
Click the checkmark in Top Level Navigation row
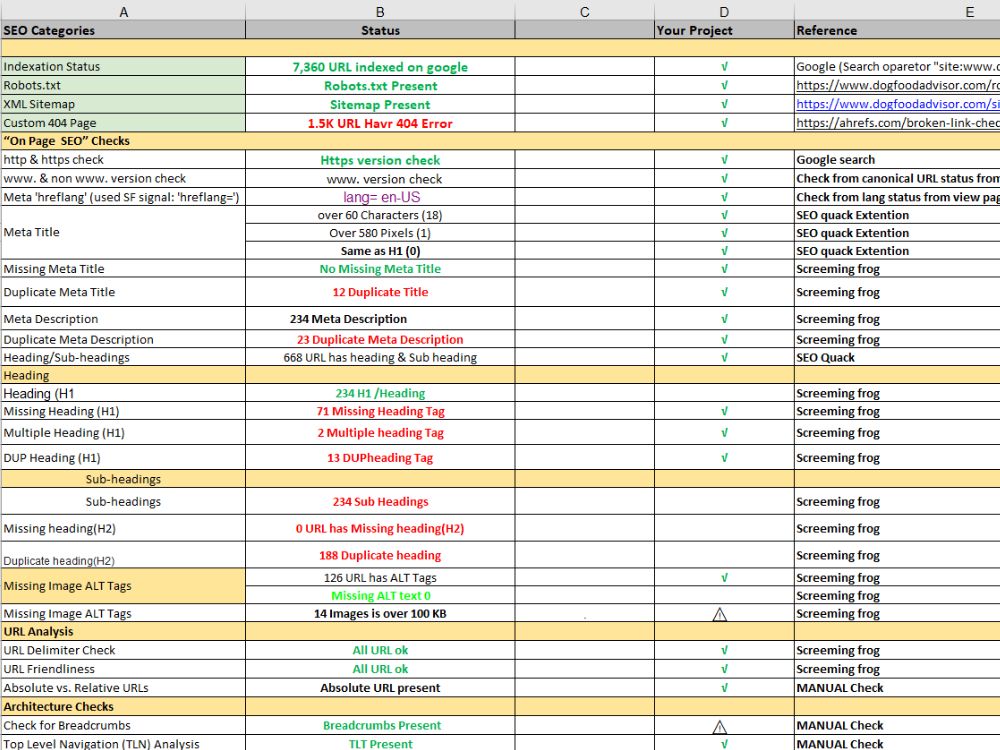click(x=724, y=744)
